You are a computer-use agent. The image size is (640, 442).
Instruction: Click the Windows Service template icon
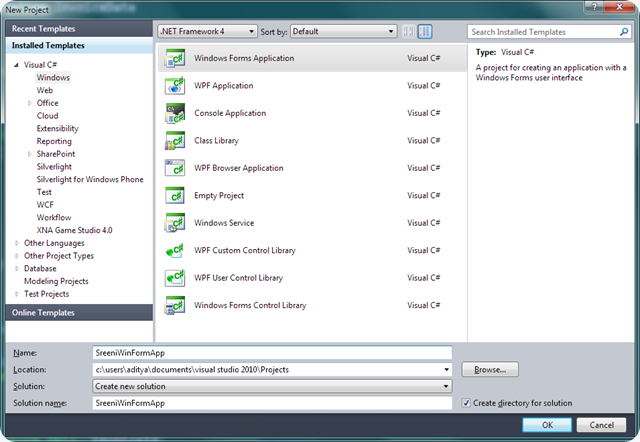tap(175, 223)
